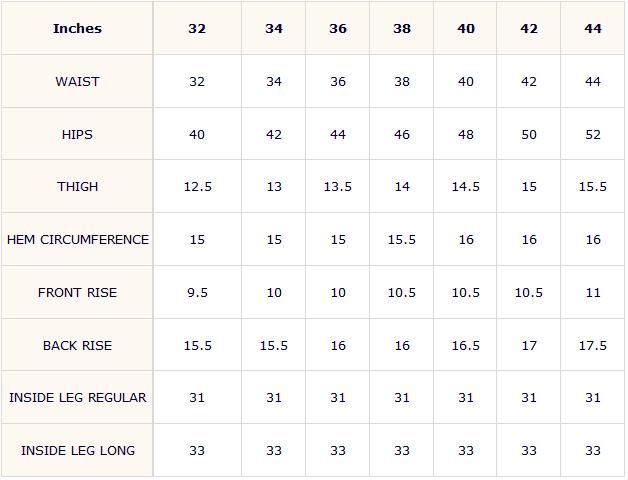Screen dimensions: 628x480
Task: Select the 9.5 front rise cell
Action: click(x=197, y=292)
